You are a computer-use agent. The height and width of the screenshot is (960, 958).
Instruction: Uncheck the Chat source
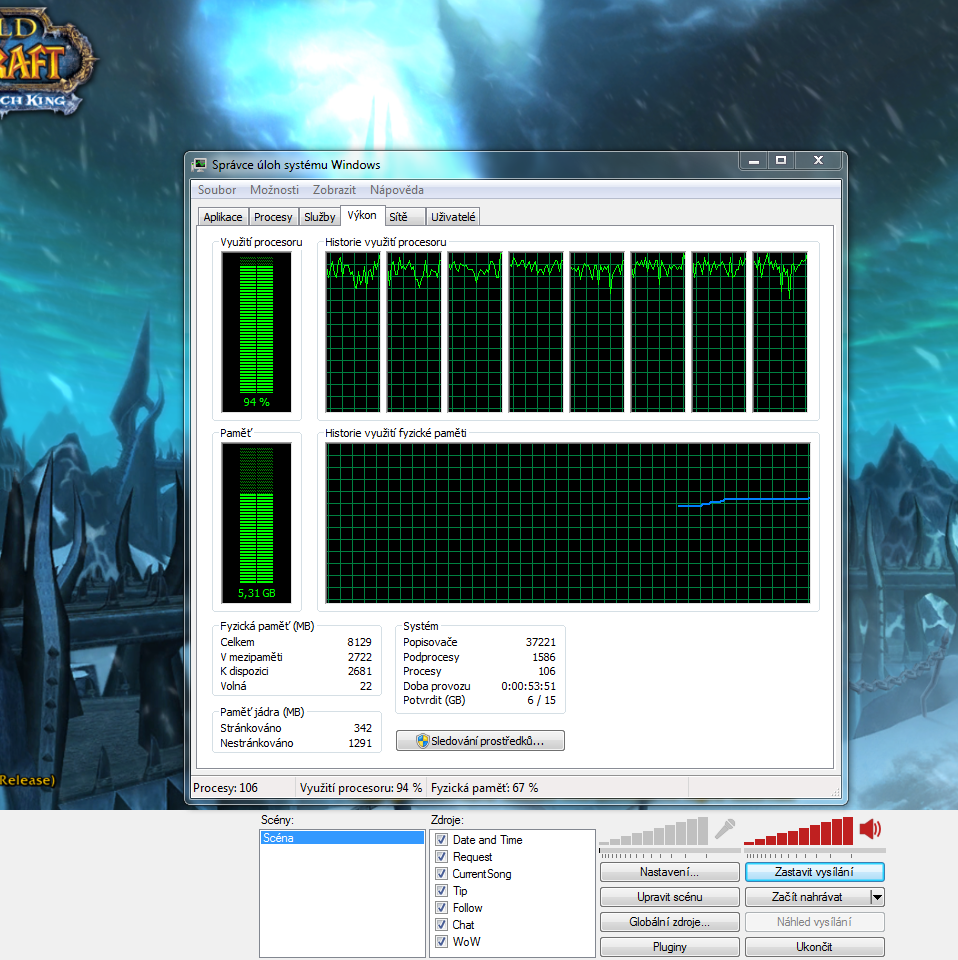441,924
